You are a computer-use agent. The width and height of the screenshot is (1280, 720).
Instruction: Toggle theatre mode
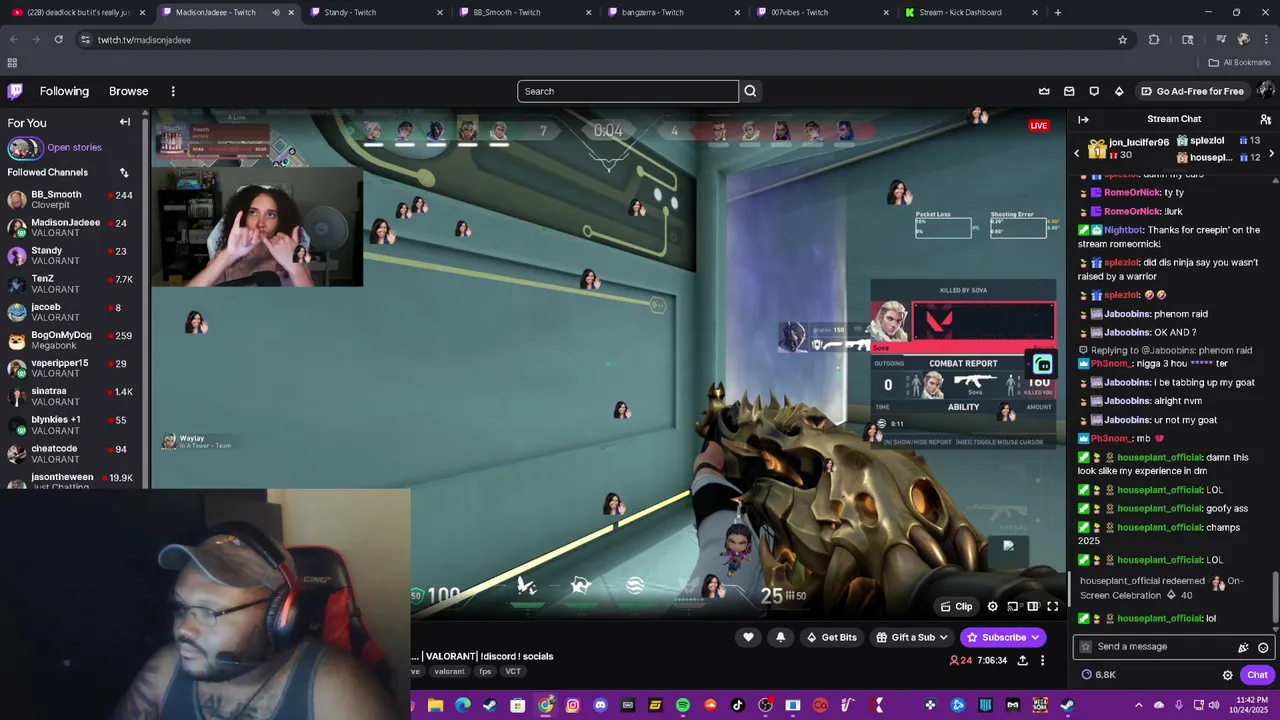pyautogui.click(x=1033, y=606)
